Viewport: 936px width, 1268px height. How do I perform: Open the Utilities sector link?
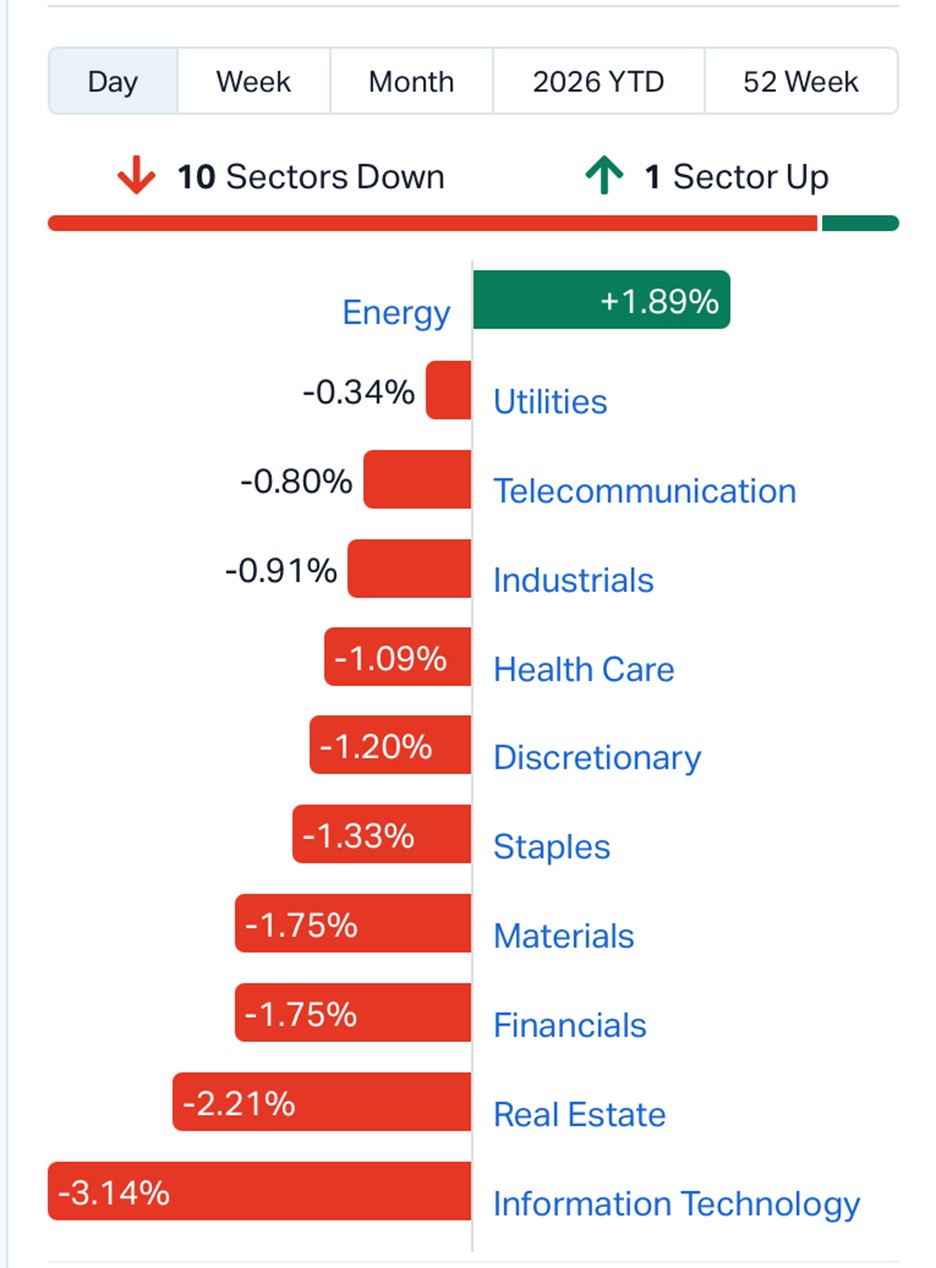point(550,402)
